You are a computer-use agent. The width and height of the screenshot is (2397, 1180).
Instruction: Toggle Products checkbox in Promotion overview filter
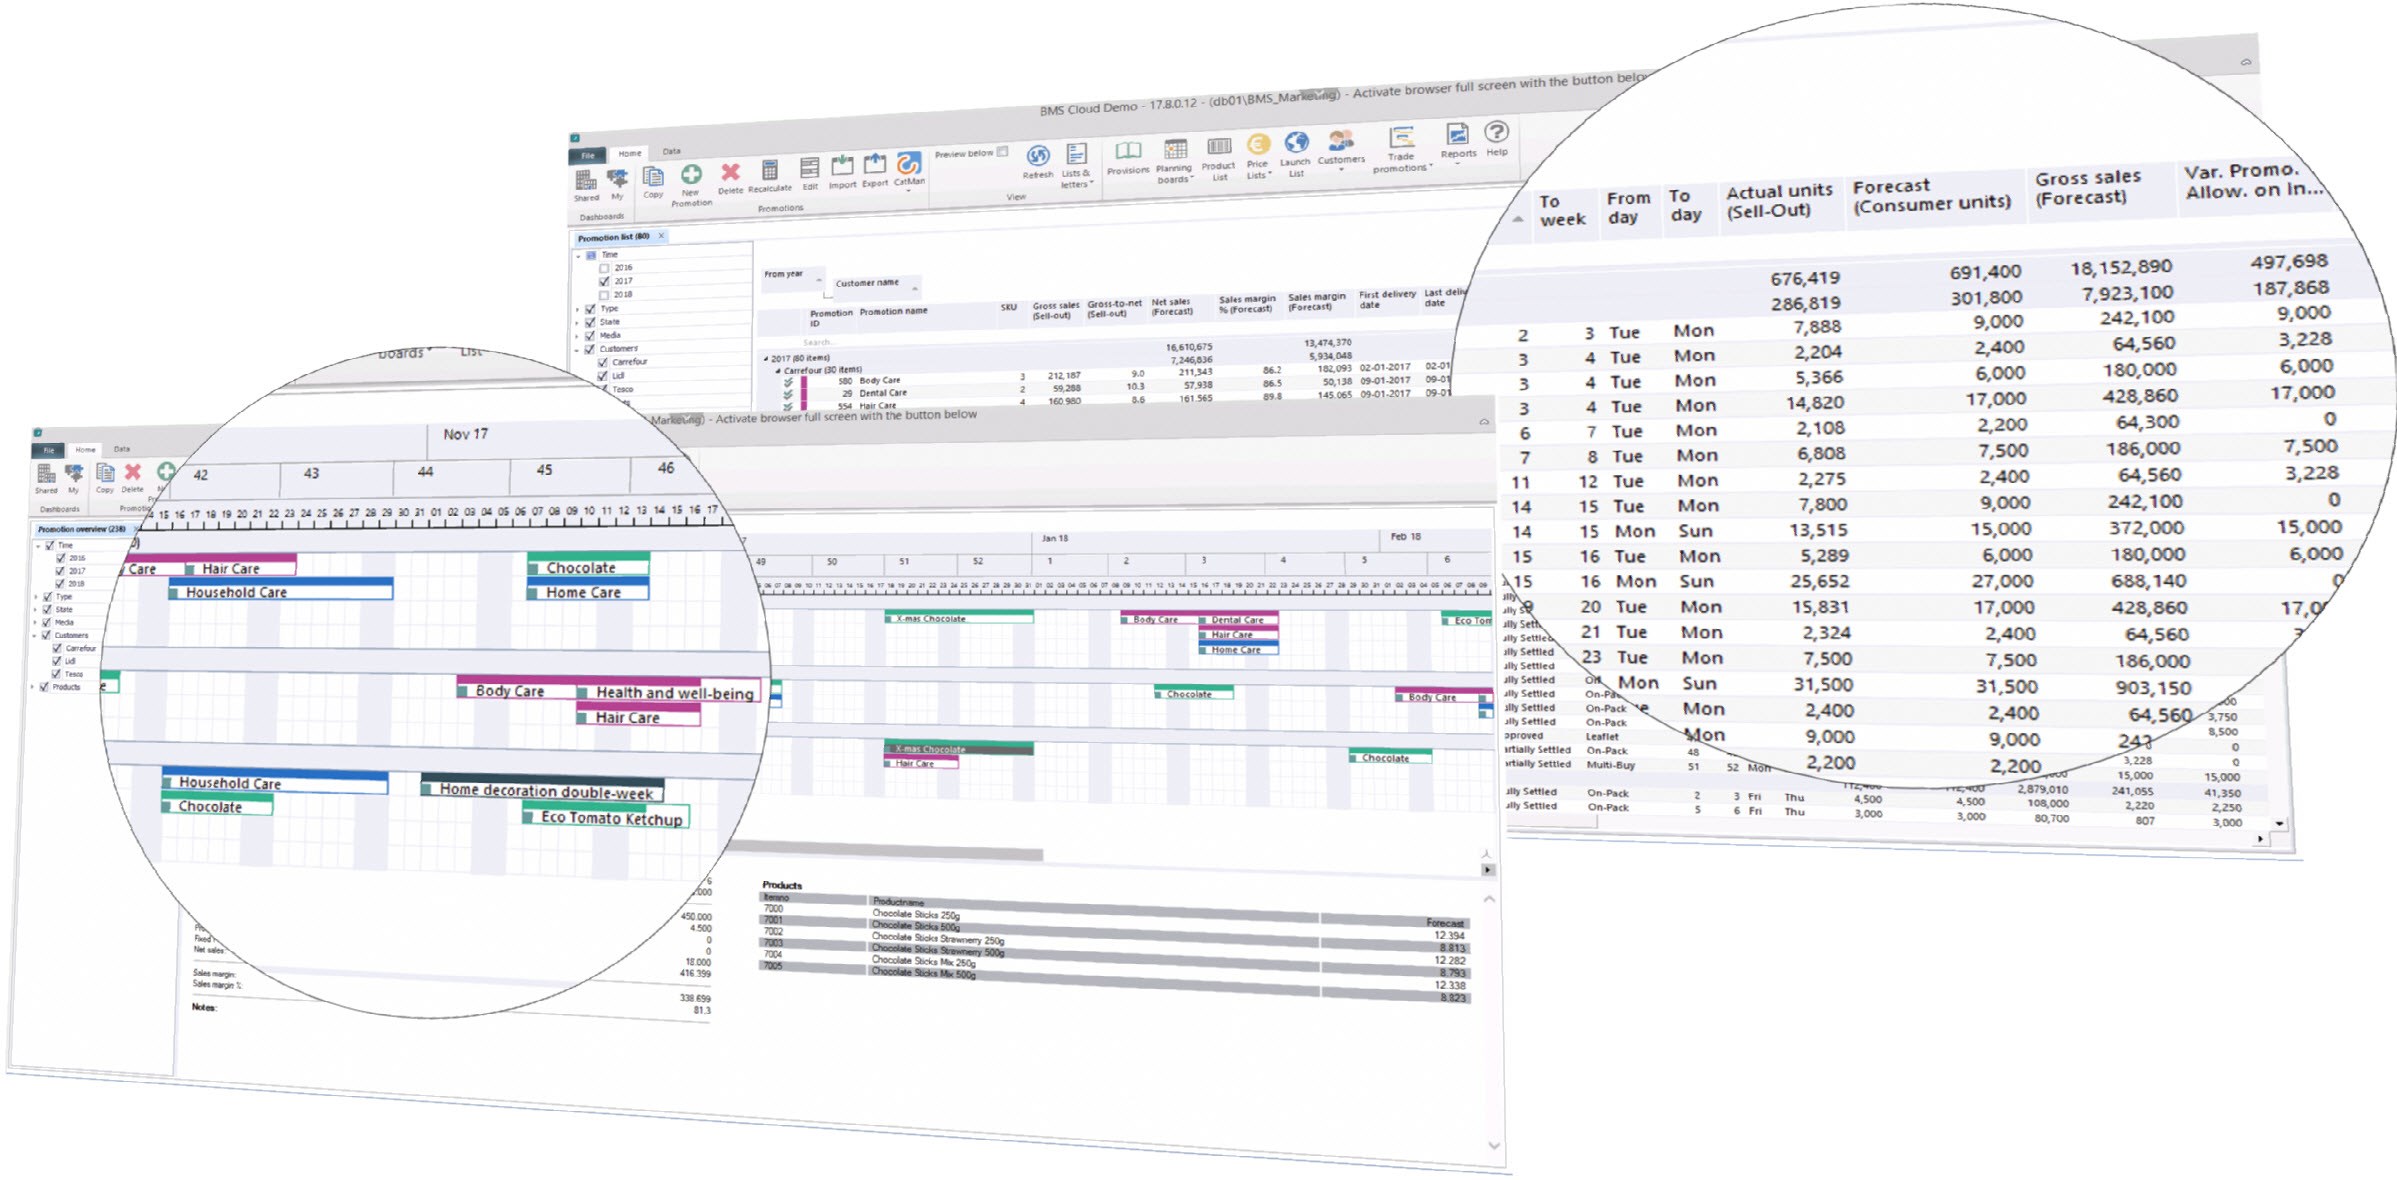point(44,687)
